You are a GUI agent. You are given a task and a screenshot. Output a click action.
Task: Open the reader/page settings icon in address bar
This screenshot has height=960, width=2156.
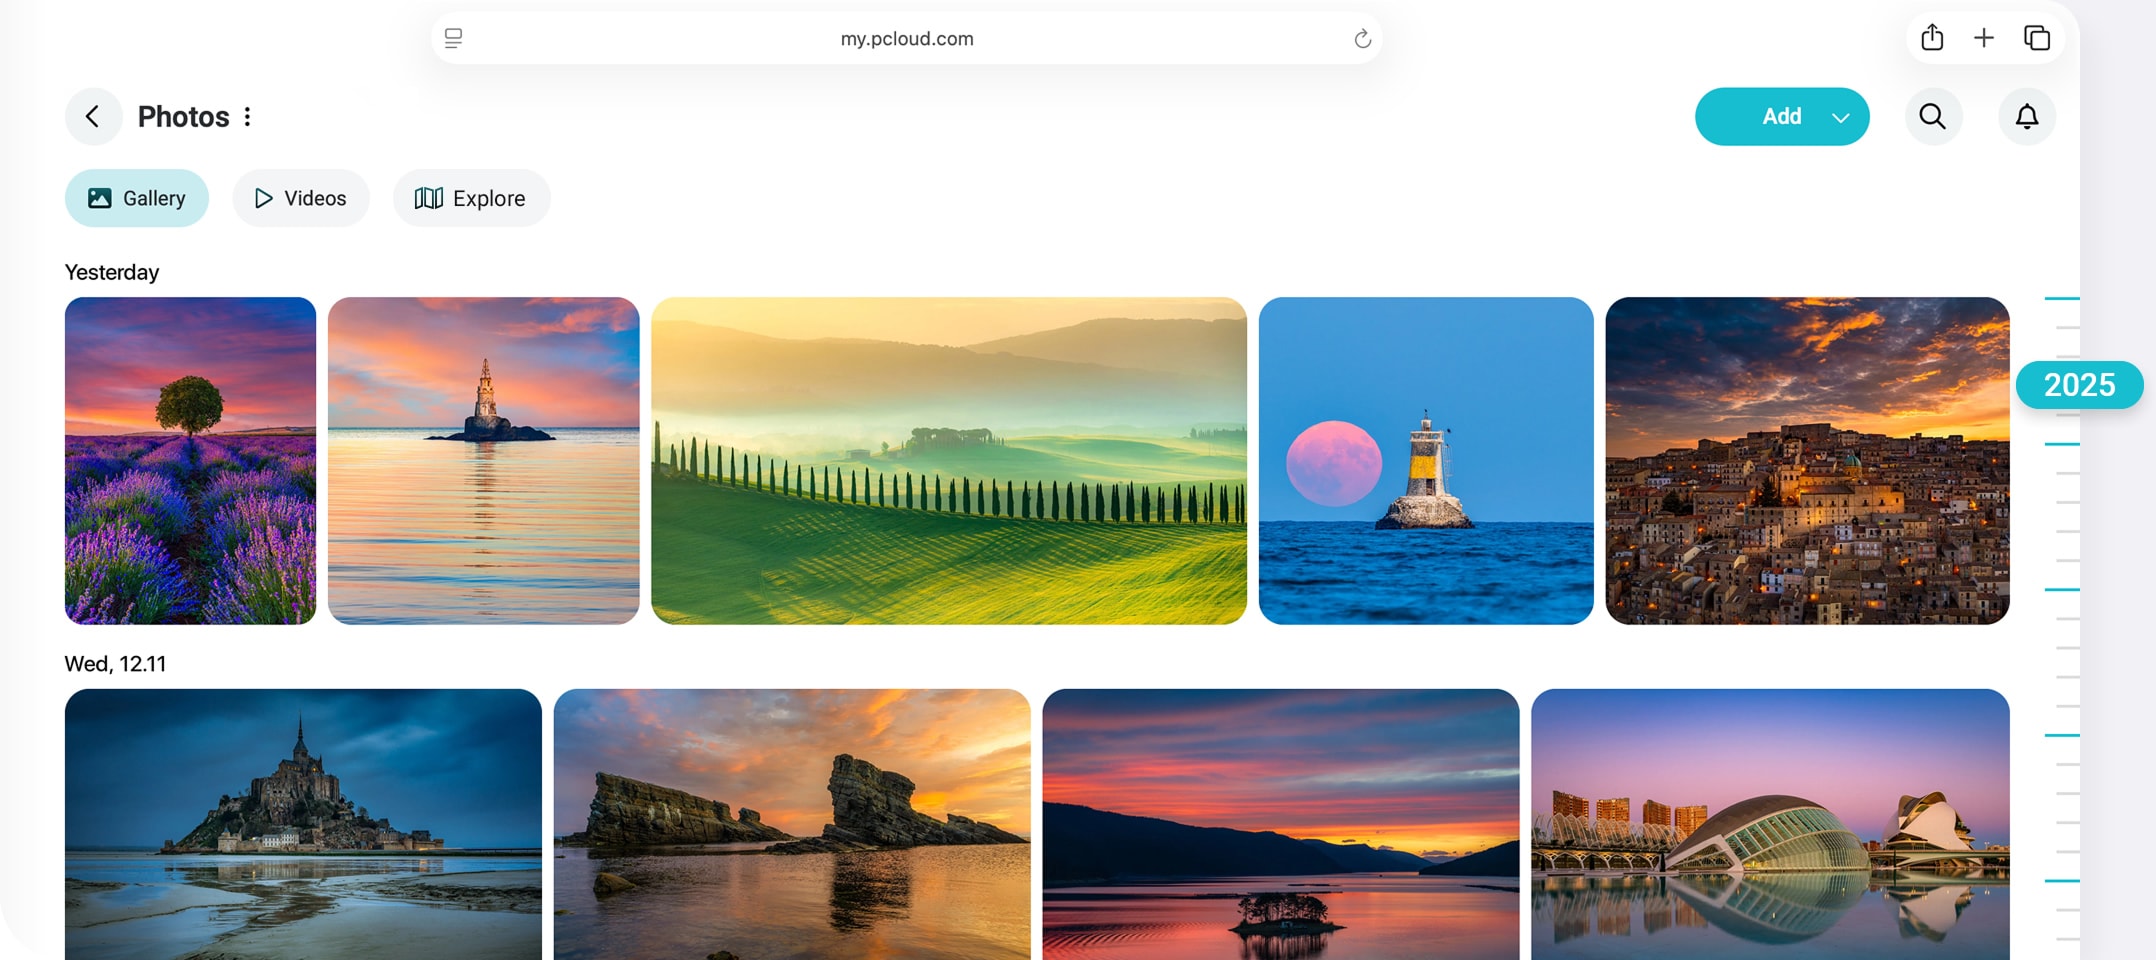[x=453, y=38]
